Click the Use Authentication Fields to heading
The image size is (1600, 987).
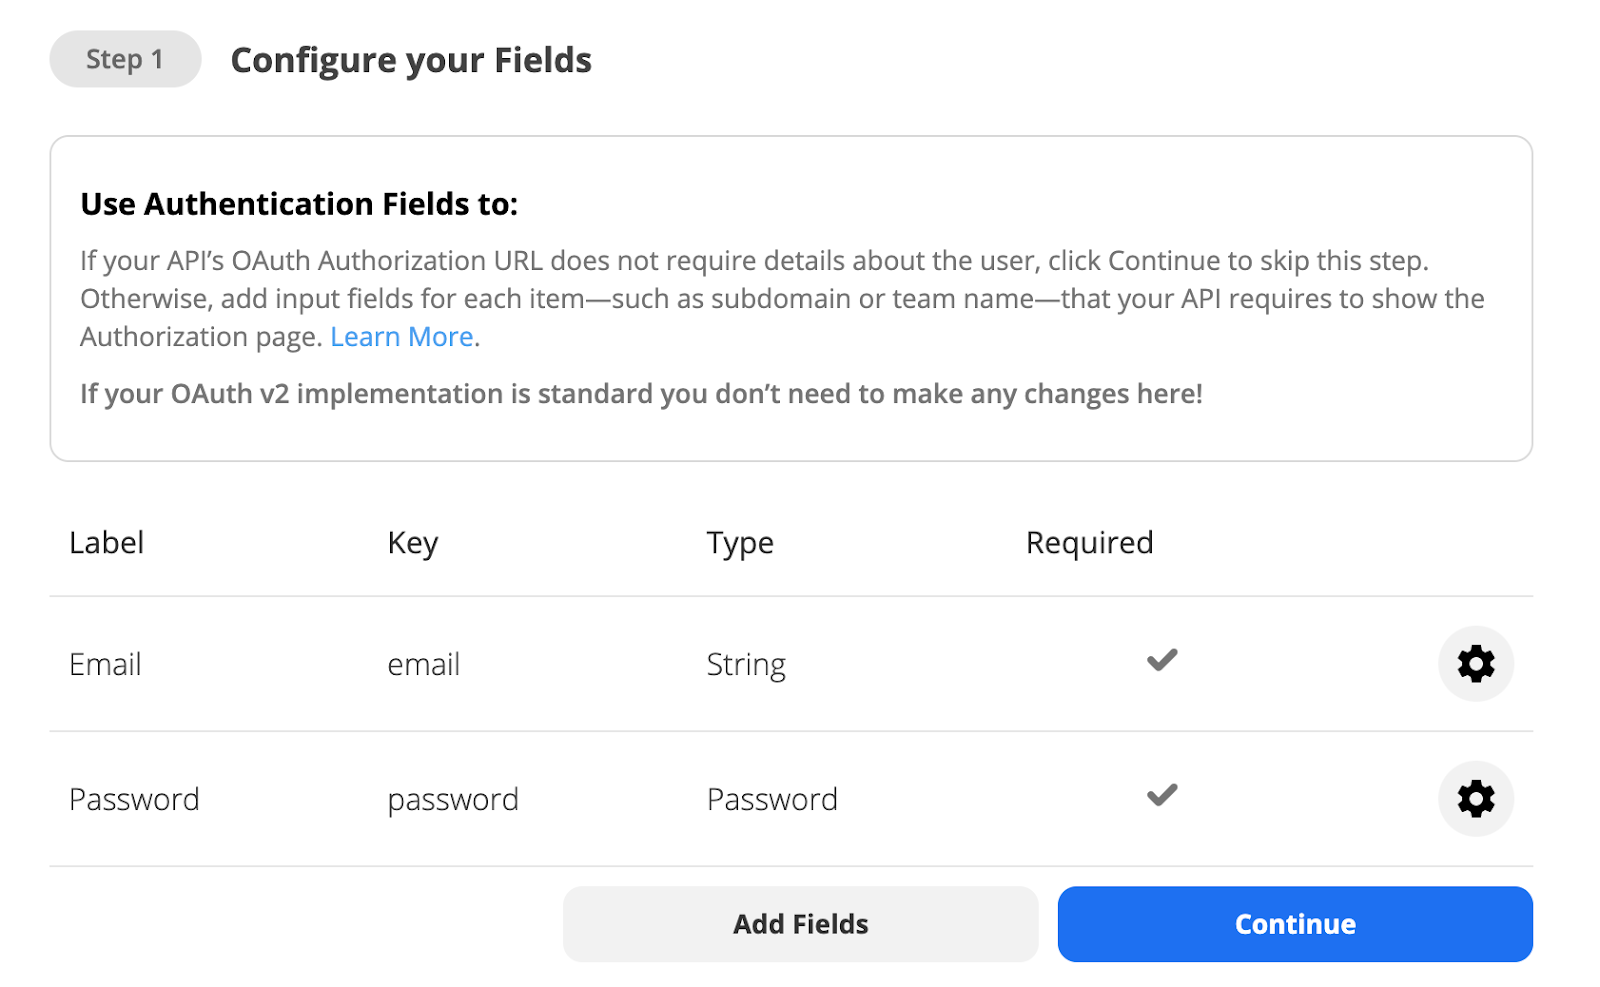(x=299, y=204)
